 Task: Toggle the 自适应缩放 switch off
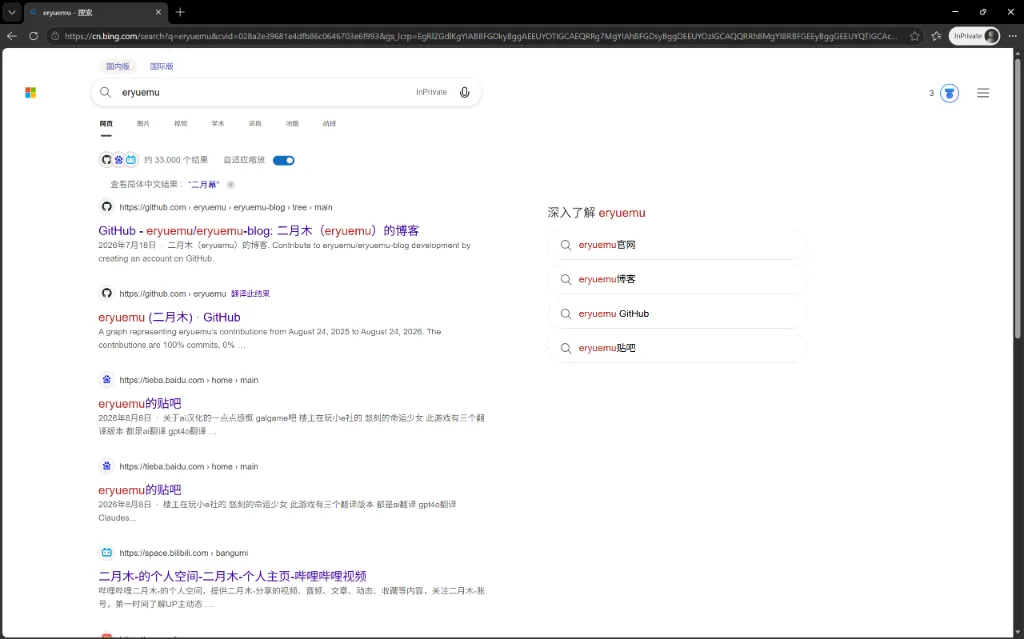pos(283,160)
